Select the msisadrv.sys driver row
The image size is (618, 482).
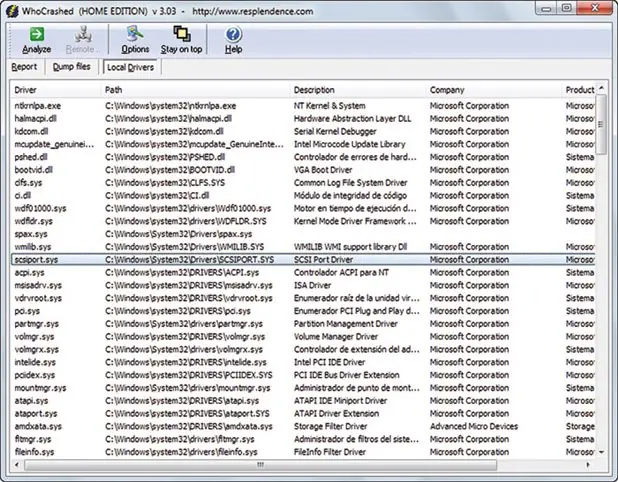click(x=303, y=285)
